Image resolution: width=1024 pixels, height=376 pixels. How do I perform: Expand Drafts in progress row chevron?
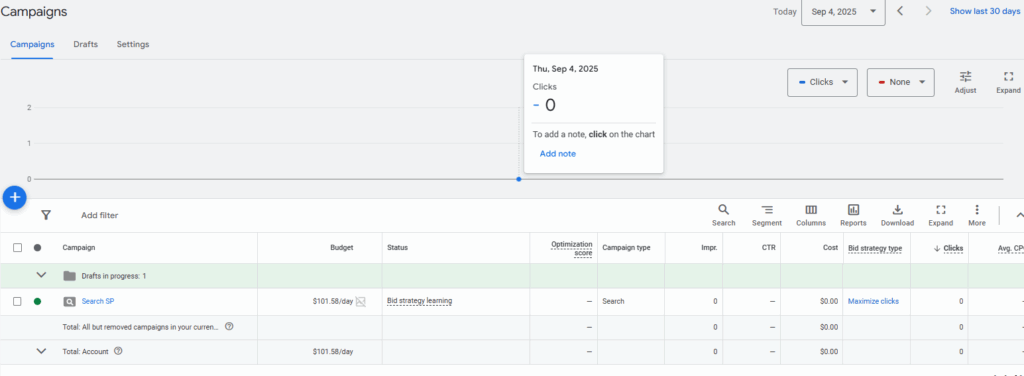(x=41, y=275)
